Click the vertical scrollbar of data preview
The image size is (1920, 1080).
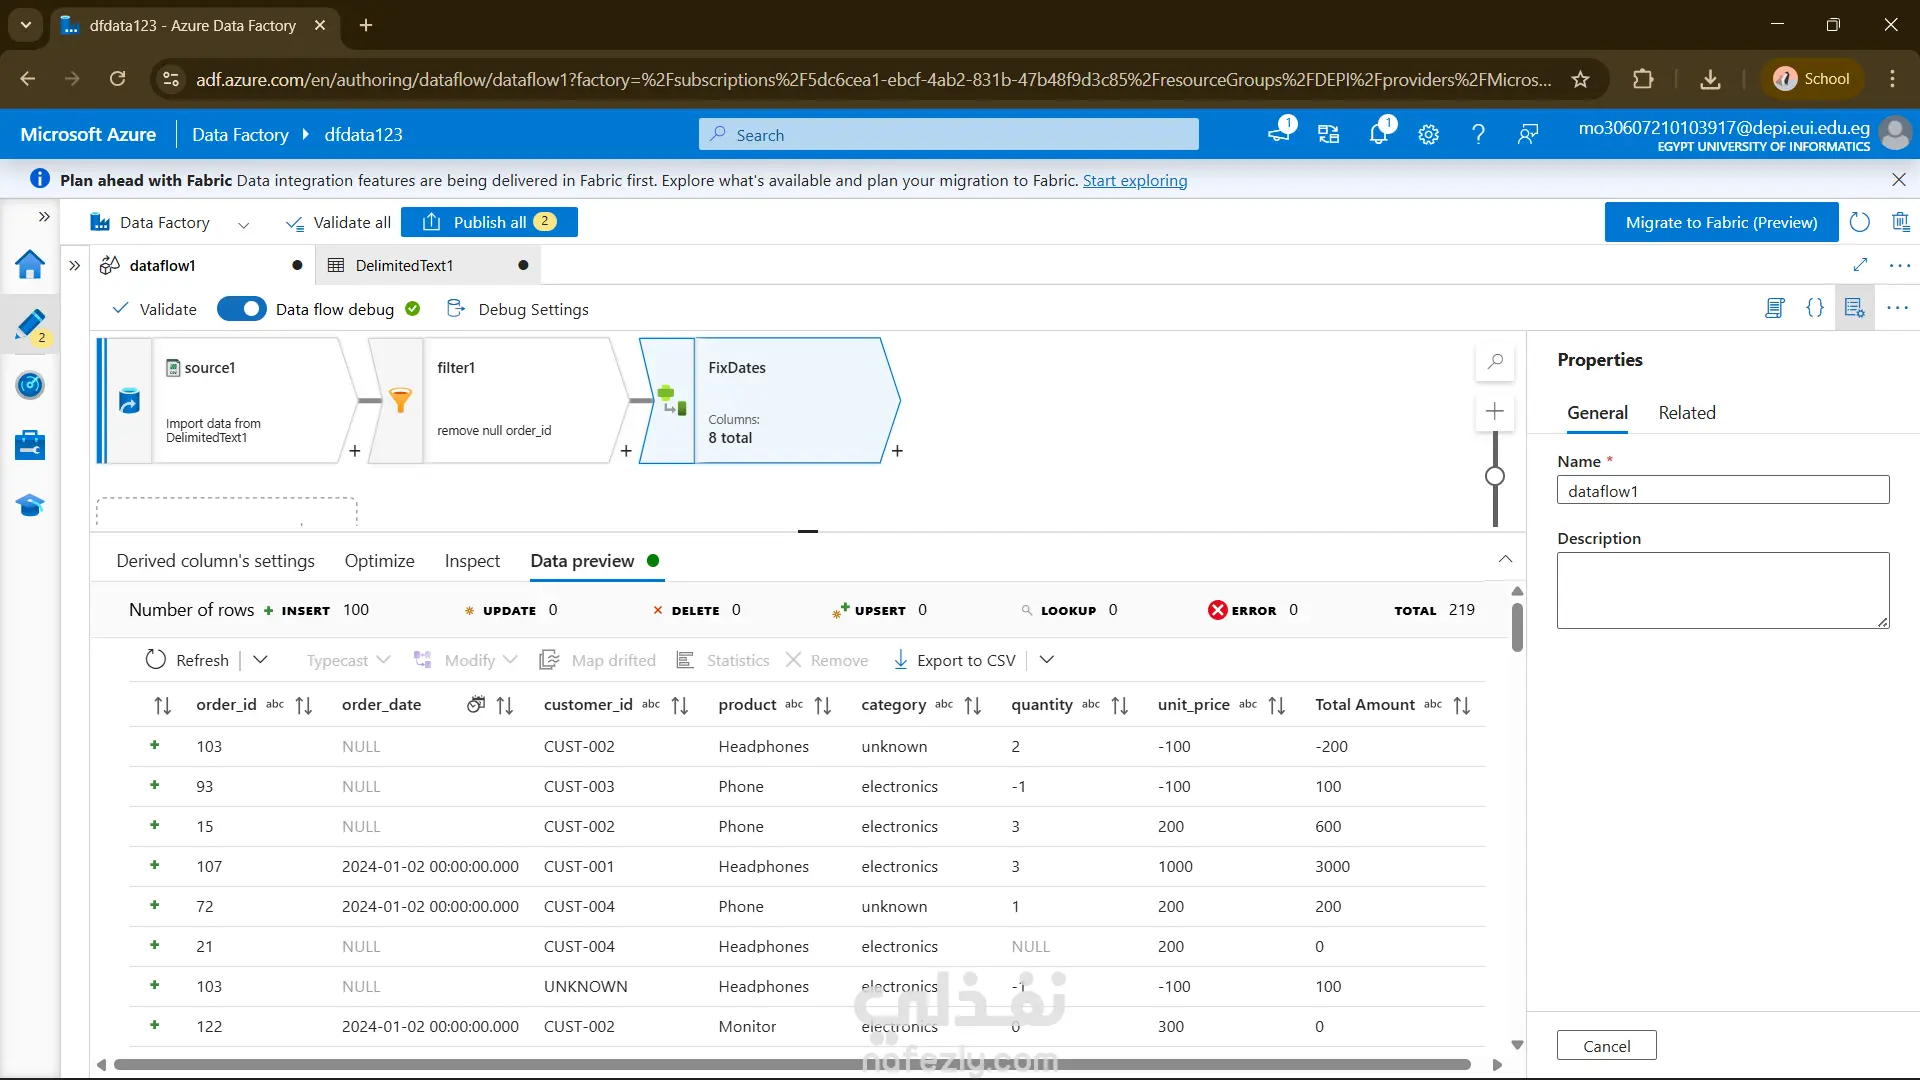pos(1517,627)
